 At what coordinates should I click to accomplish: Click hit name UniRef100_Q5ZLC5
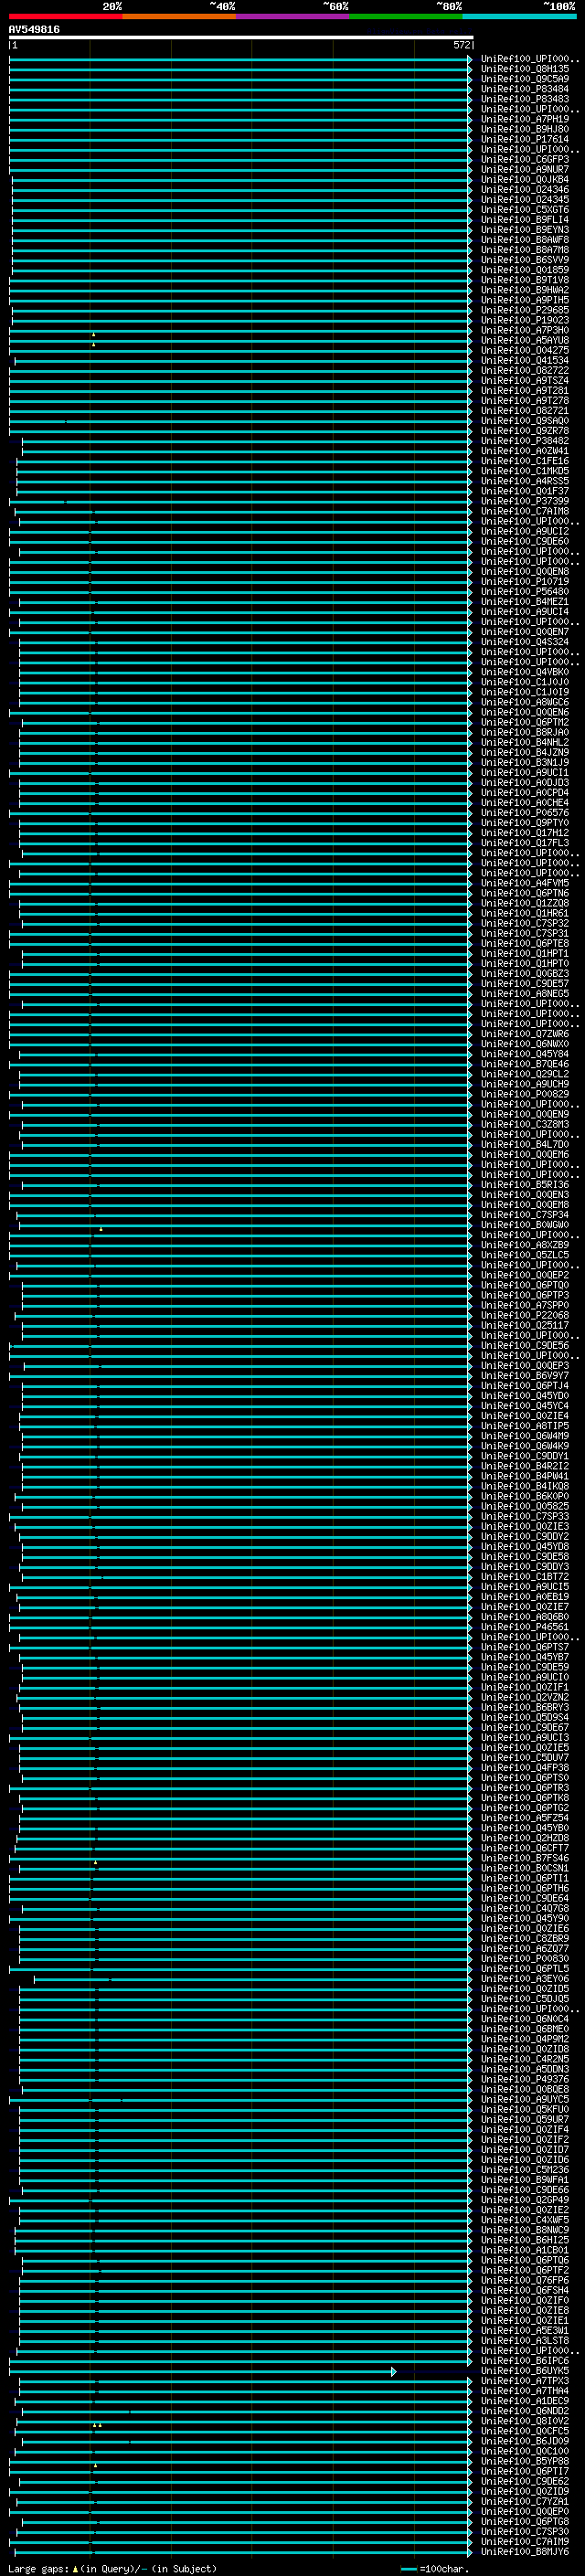[525, 1255]
